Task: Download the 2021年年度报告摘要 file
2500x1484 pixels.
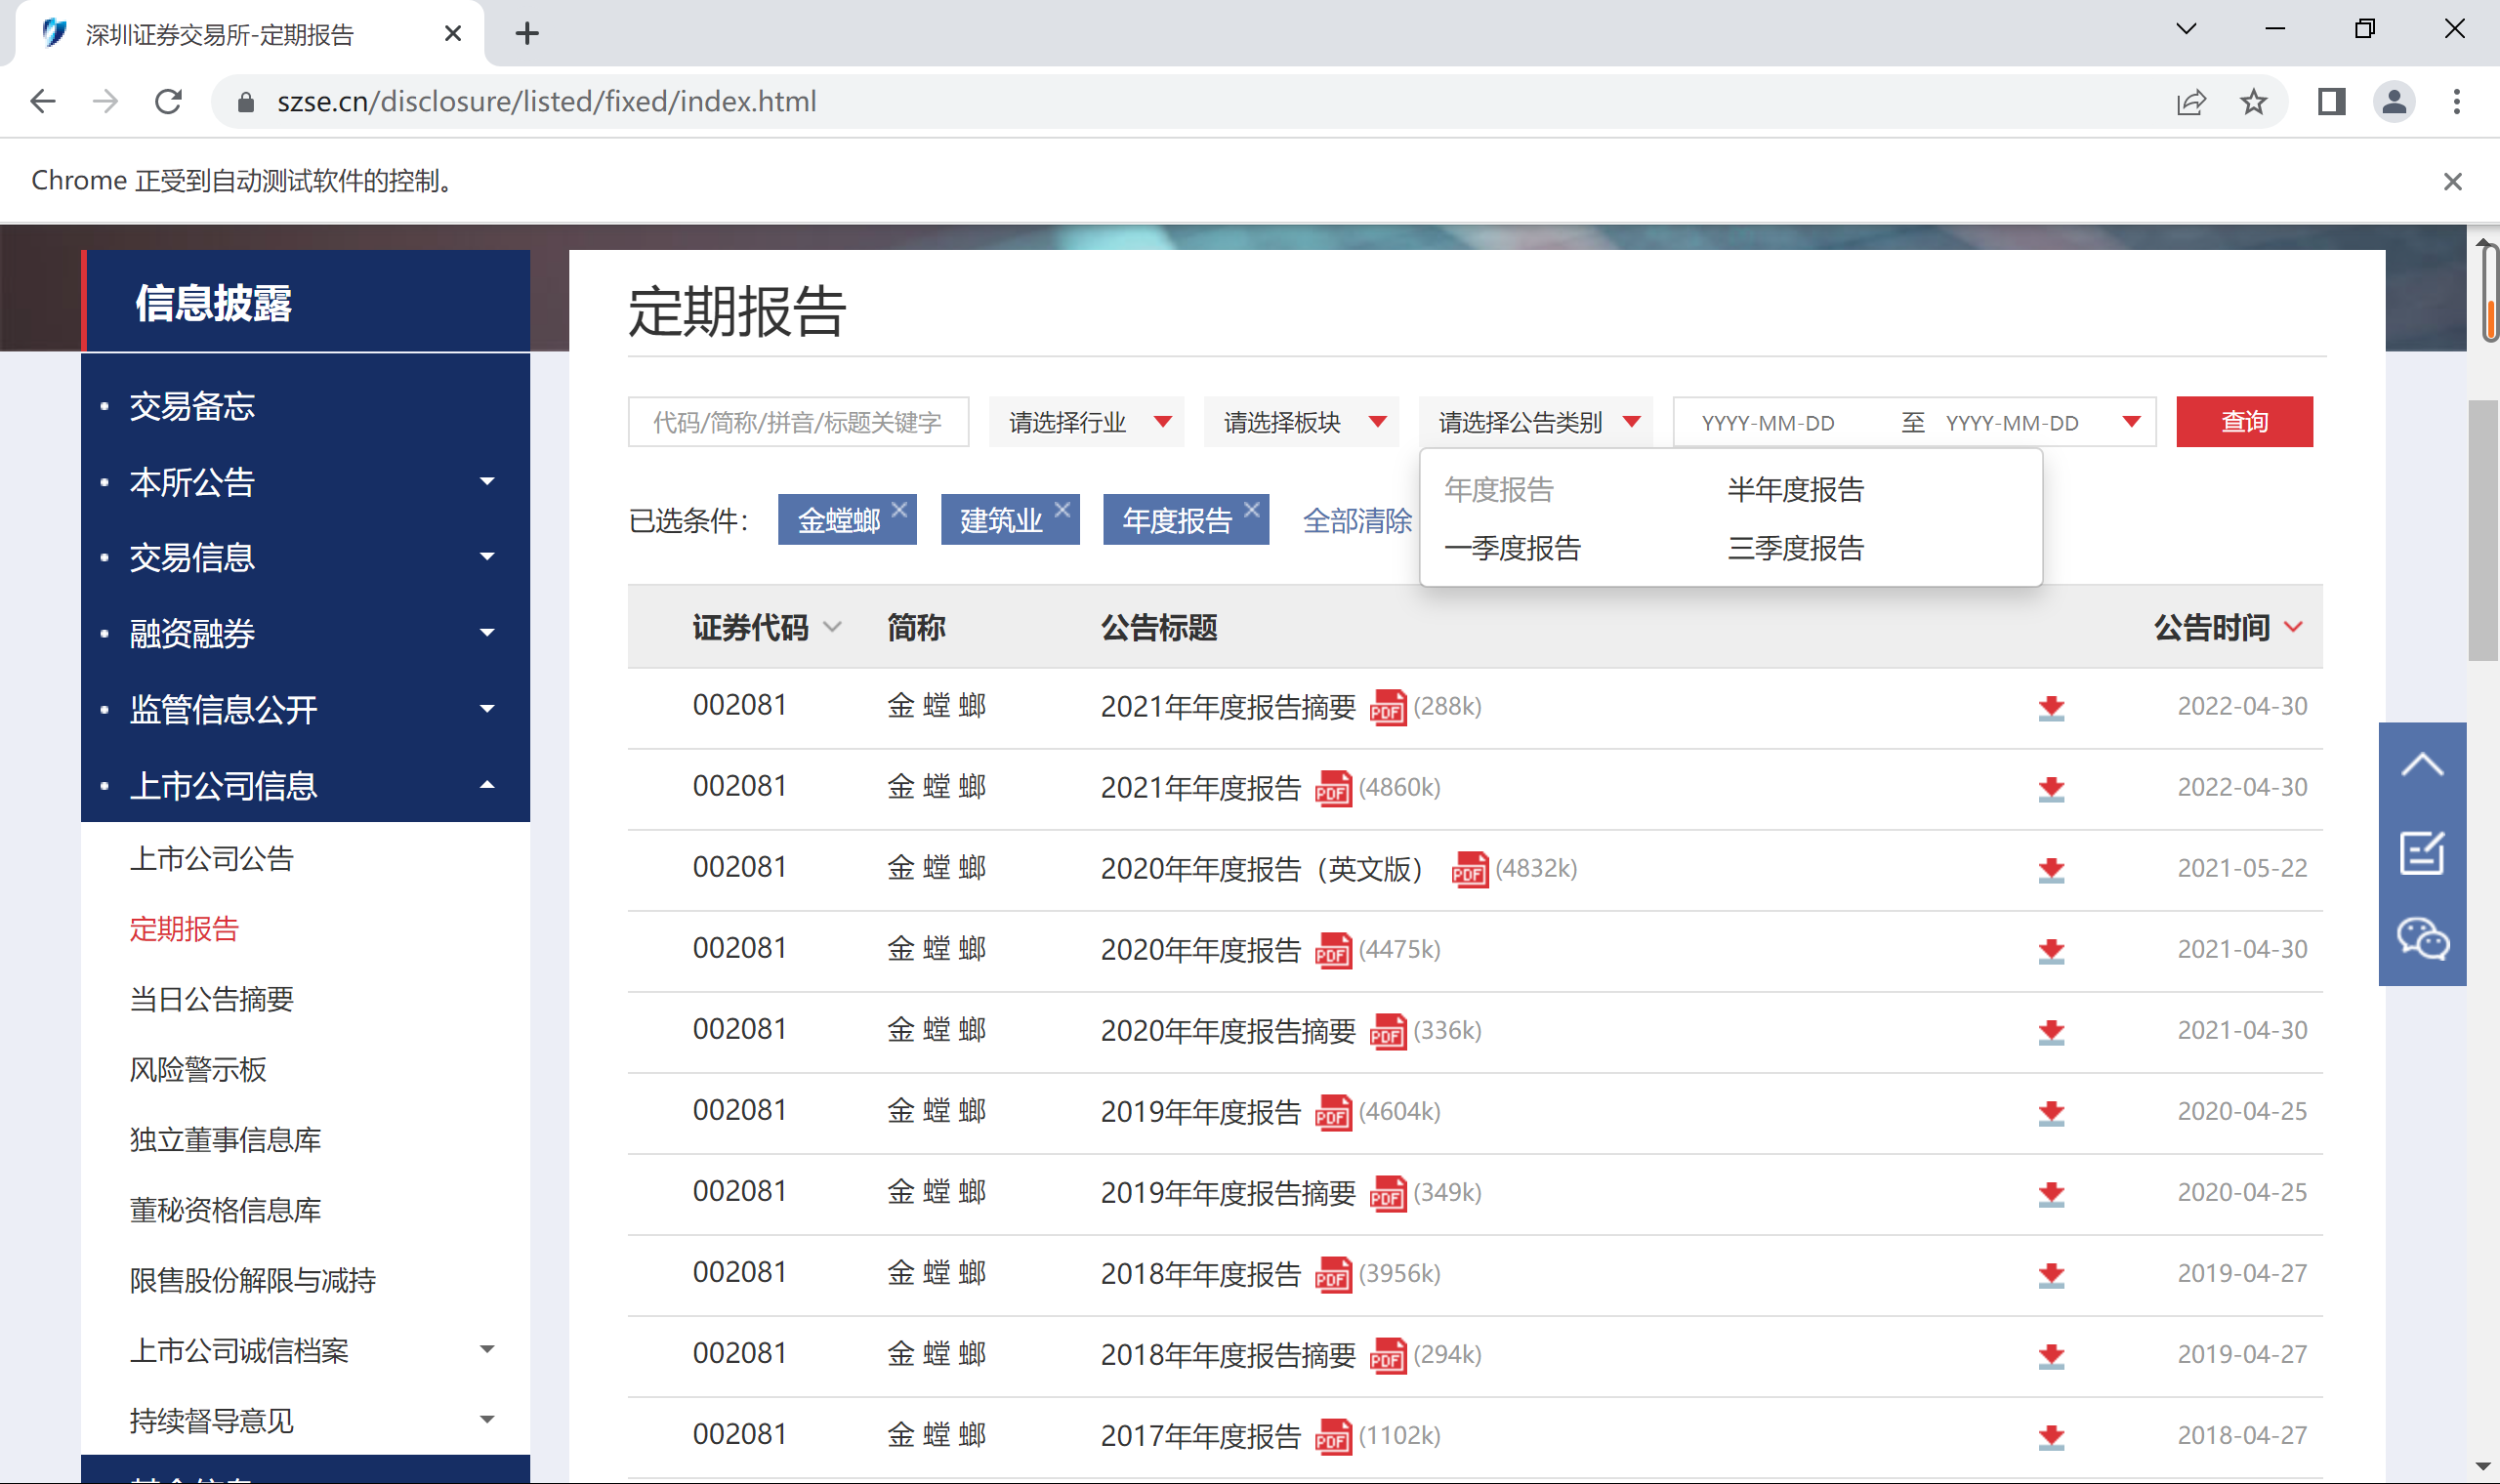Action: pos(2051,707)
